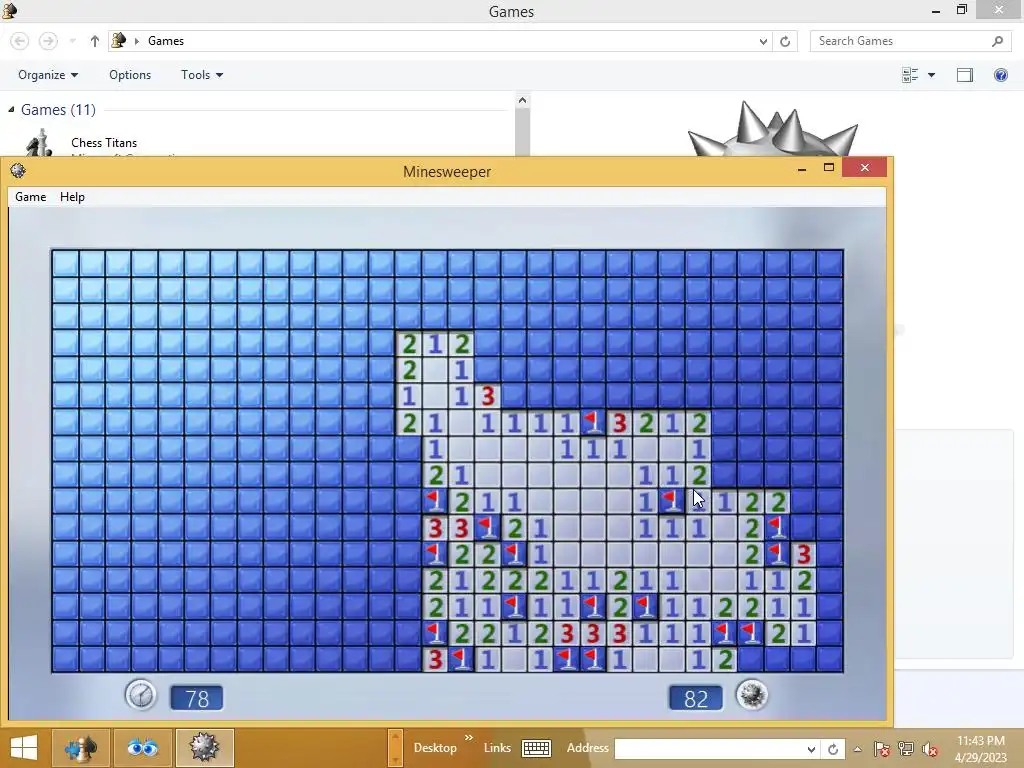Click Up arrow in Games window
Screen dimensions: 1024x768
95,41
